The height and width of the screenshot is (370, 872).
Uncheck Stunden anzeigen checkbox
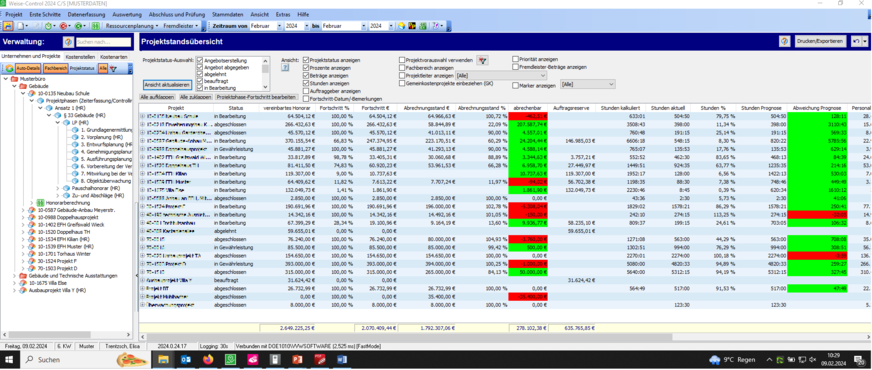pos(305,83)
